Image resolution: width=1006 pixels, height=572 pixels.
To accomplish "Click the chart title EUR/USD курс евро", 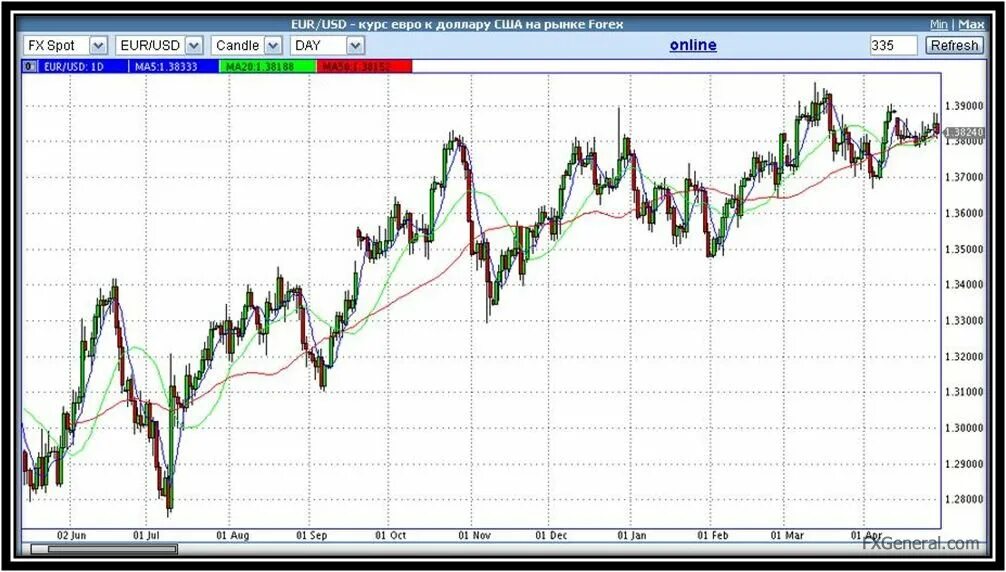I will coord(456,24).
